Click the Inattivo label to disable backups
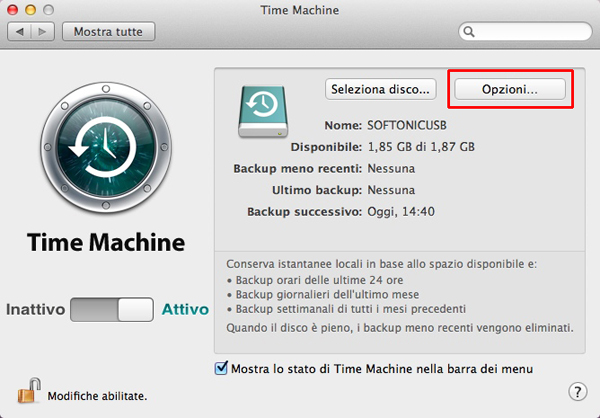Viewport: 600px width, 418px height. click(x=35, y=310)
